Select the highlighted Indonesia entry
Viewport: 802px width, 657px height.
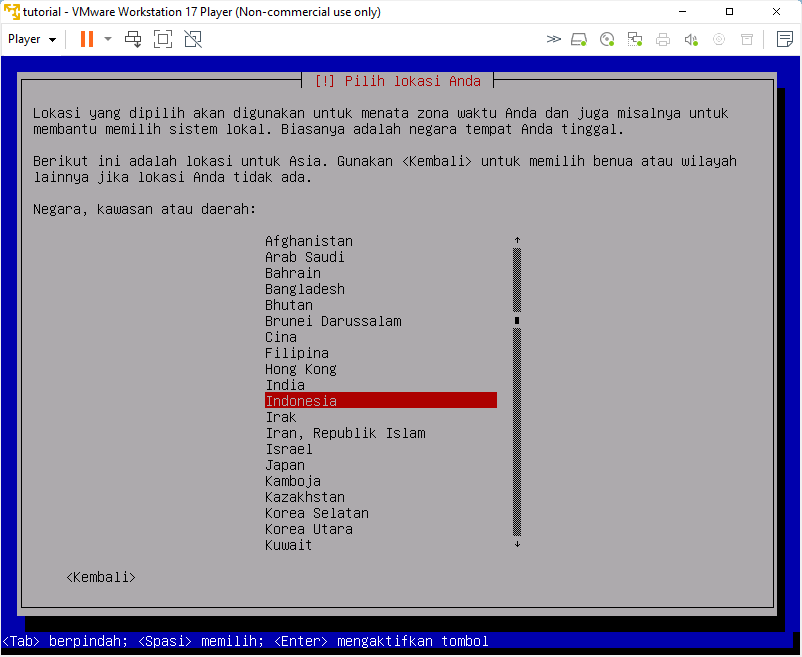(x=381, y=401)
